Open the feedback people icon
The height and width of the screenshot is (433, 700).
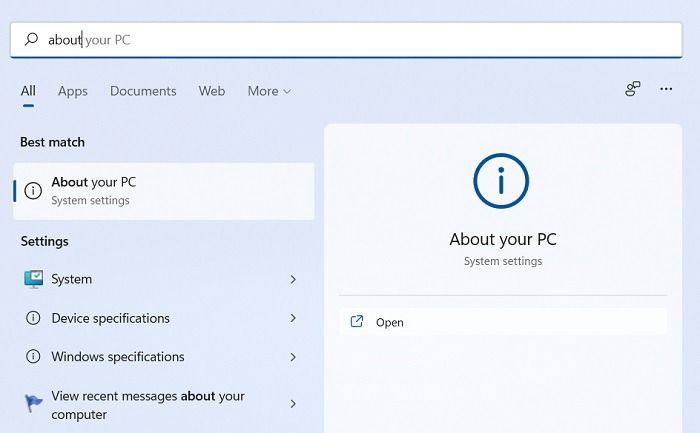tap(633, 89)
